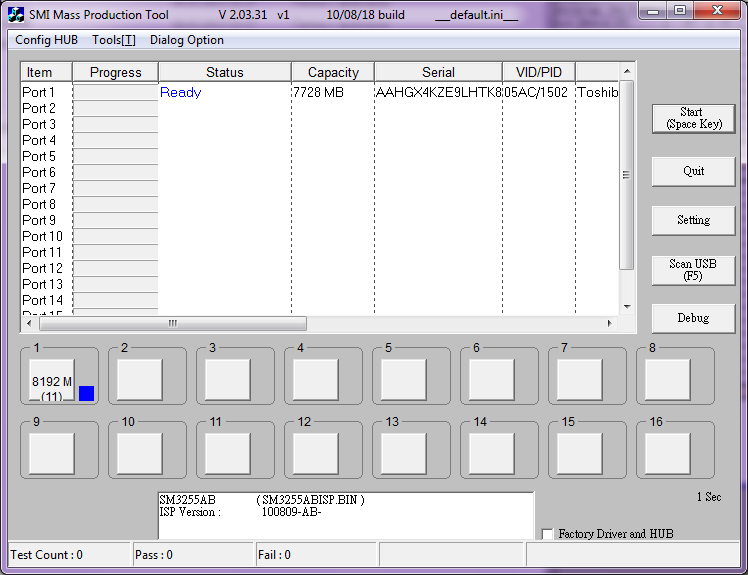Screen dimensions: 748x575
Task: Click the serial AAHGX4KZE9LHTK8 cell
Action: pyautogui.click(x=438, y=92)
